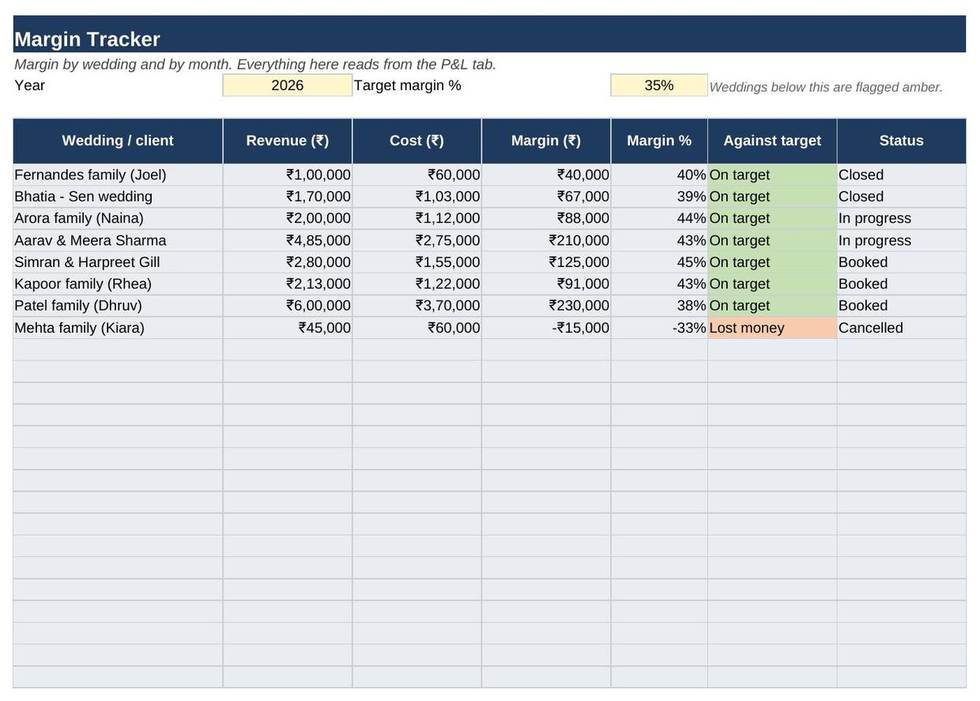
Task: Select revenue cell ₹2,00,000
Action: pyautogui.click(x=288, y=219)
